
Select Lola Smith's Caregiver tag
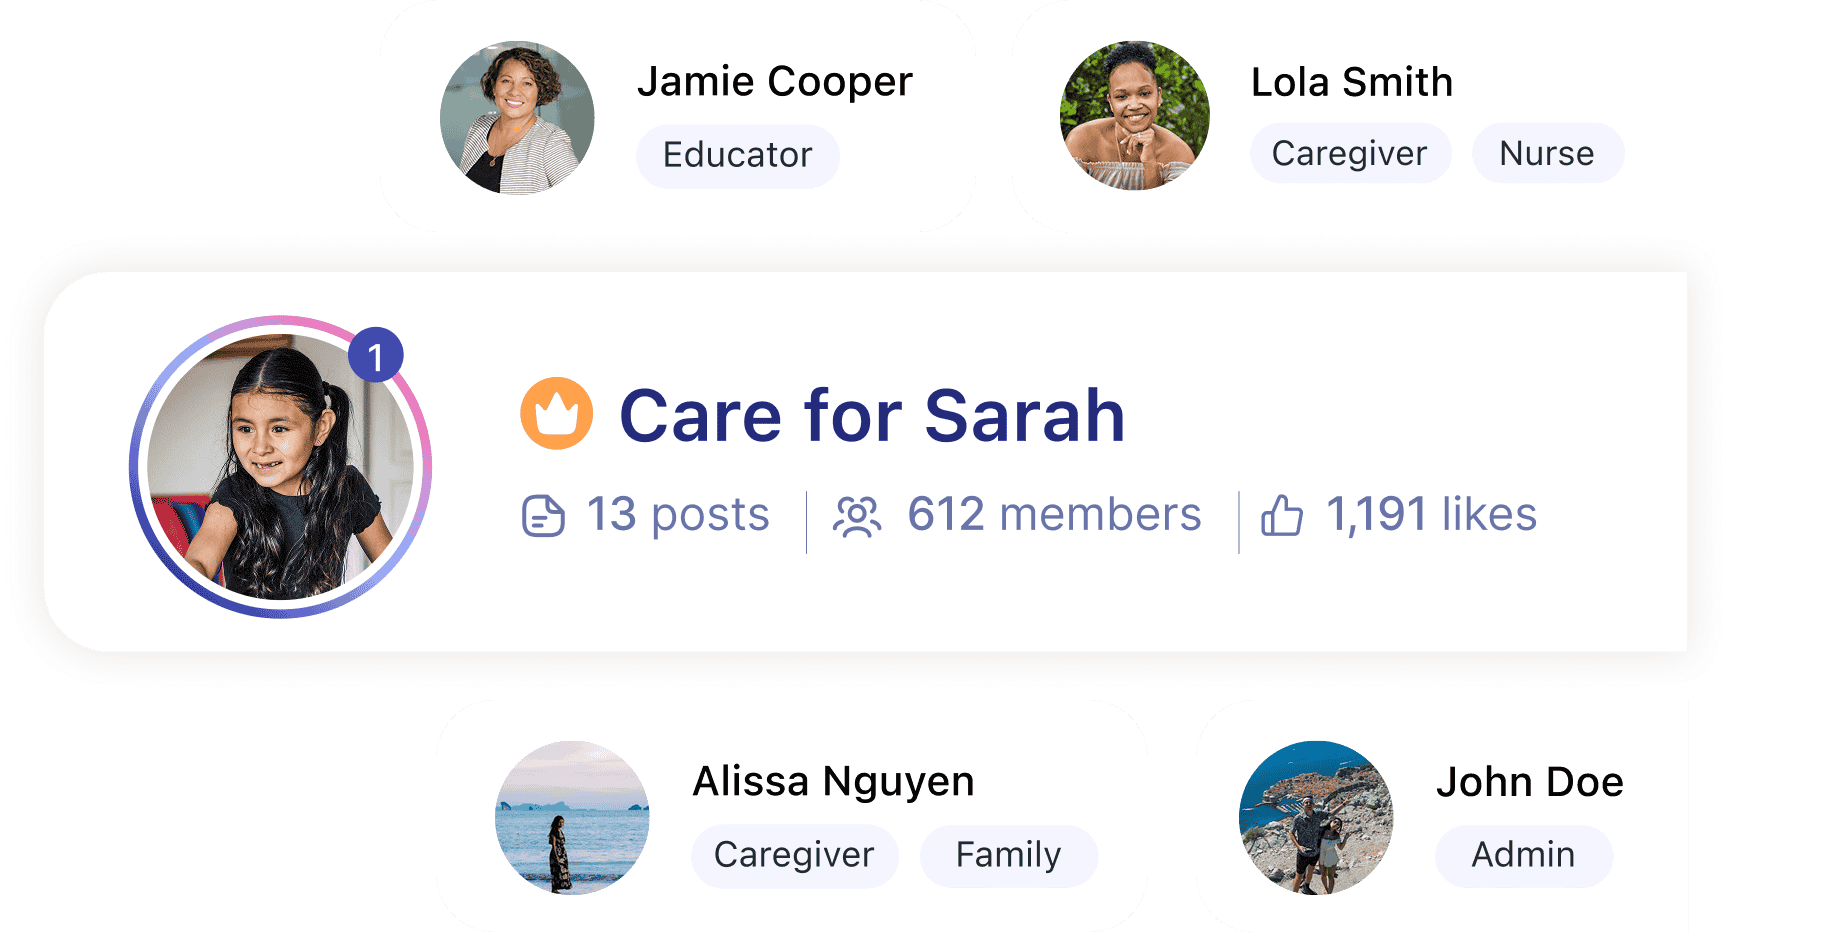(1349, 154)
